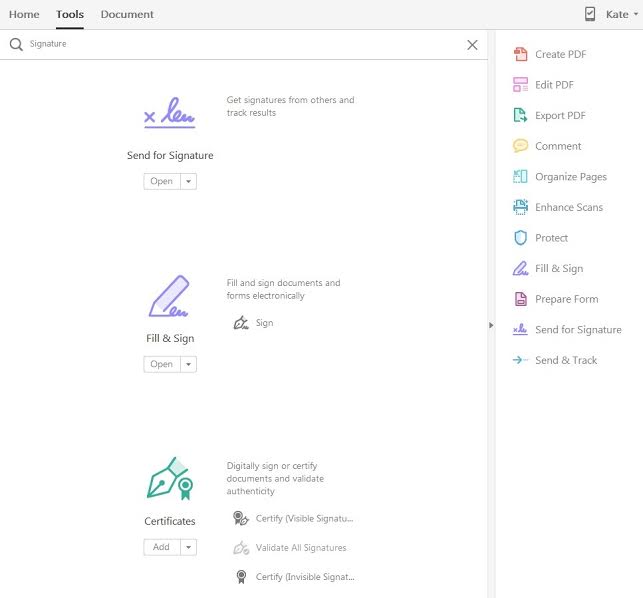Click the large Certificates pen nib icon
The image size is (643, 598).
click(x=170, y=478)
